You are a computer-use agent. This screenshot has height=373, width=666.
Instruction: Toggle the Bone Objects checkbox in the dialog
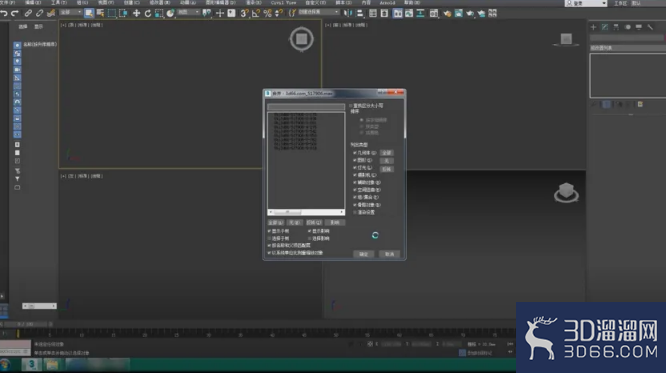(355, 205)
